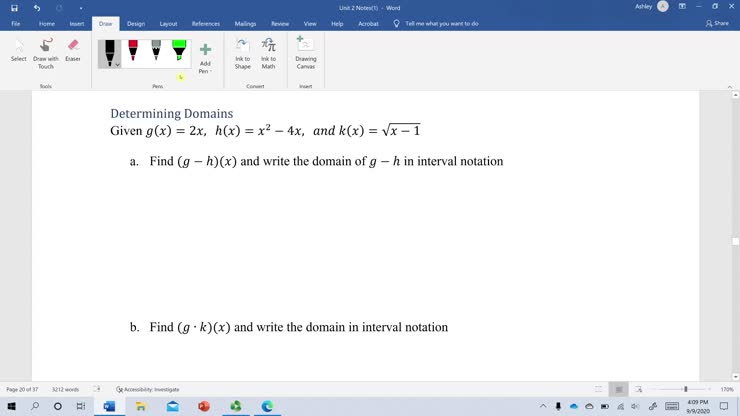The width and height of the screenshot is (740, 416).
Task: Click the Undo arrow
Action: coord(37,7)
